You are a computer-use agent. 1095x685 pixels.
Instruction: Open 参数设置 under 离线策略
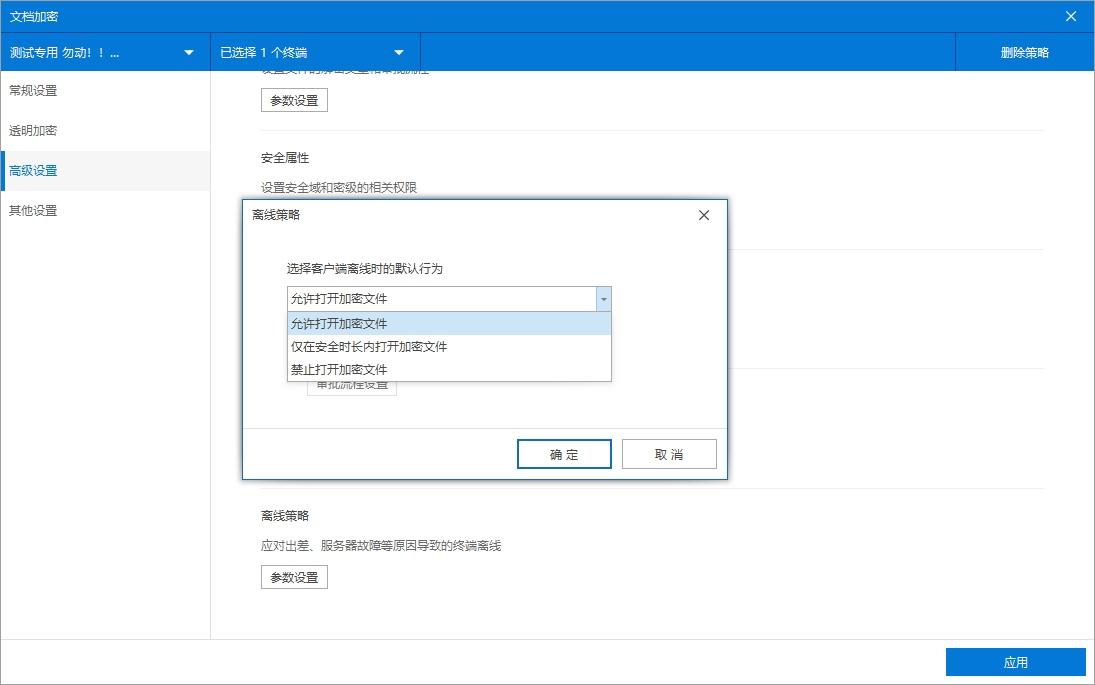tap(294, 576)
